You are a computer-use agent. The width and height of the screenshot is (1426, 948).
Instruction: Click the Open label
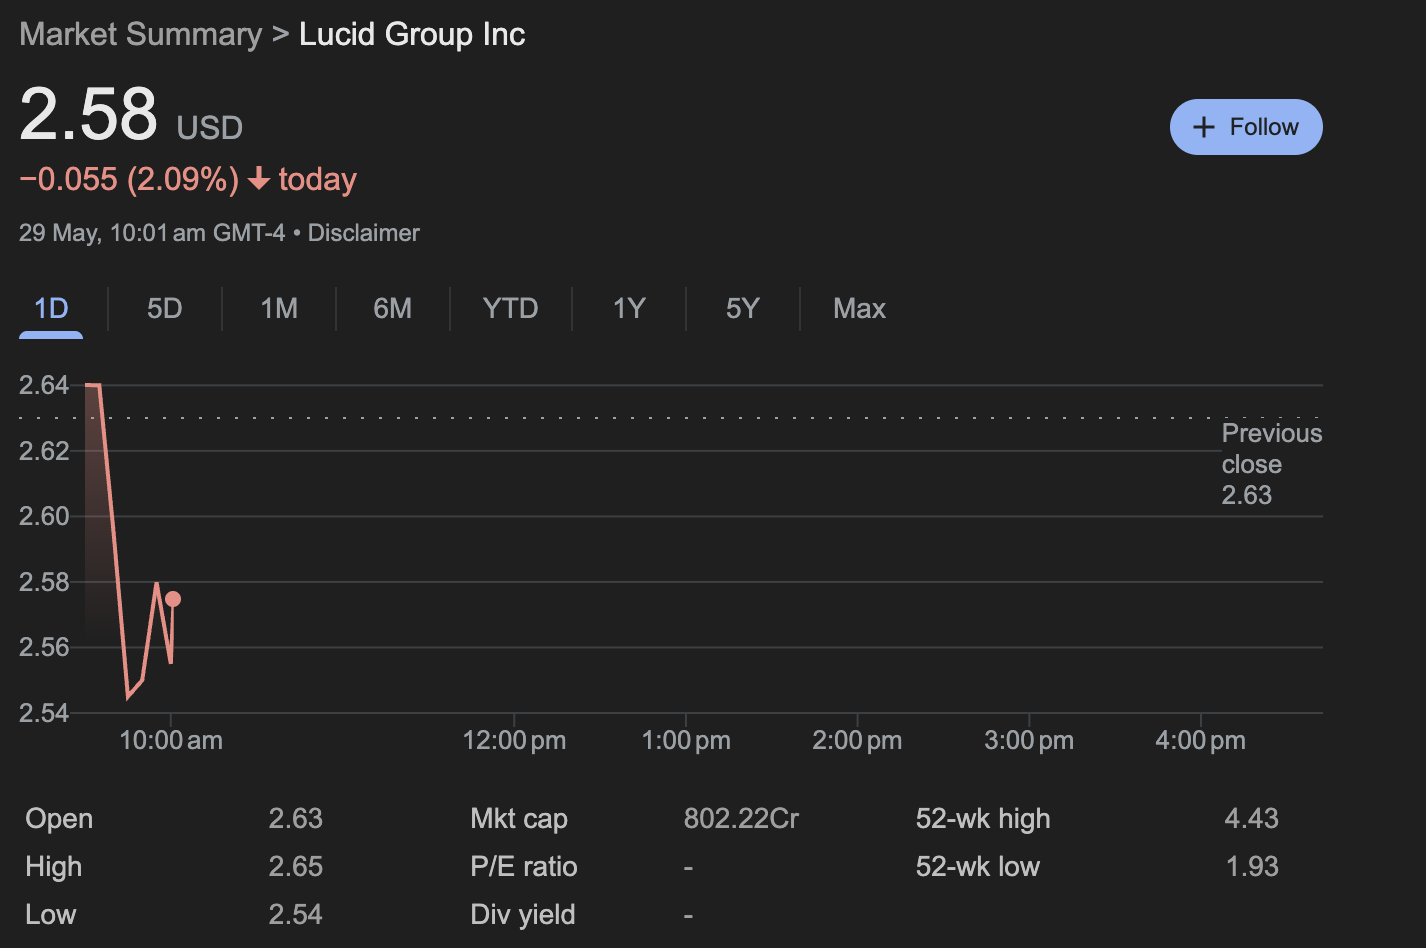59,819
